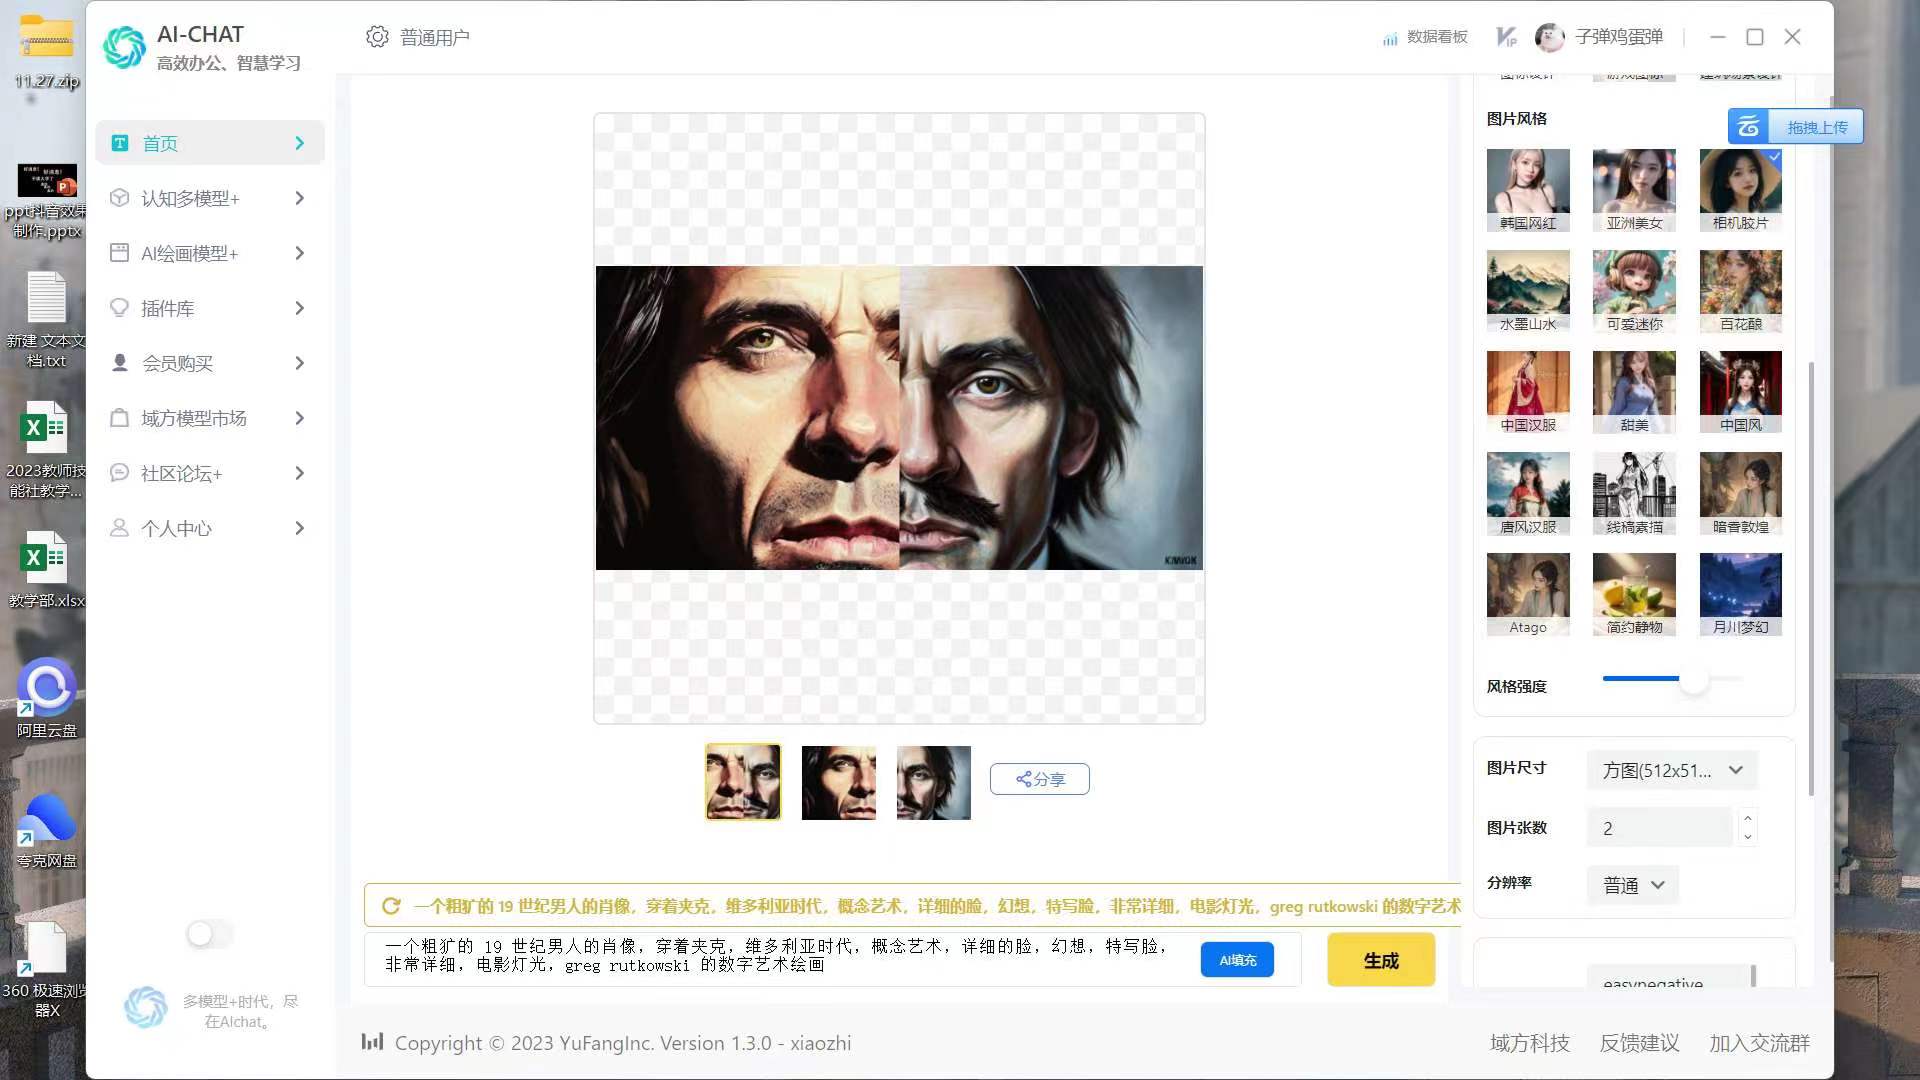Select the third portrait thumbnail

point(933,782)
